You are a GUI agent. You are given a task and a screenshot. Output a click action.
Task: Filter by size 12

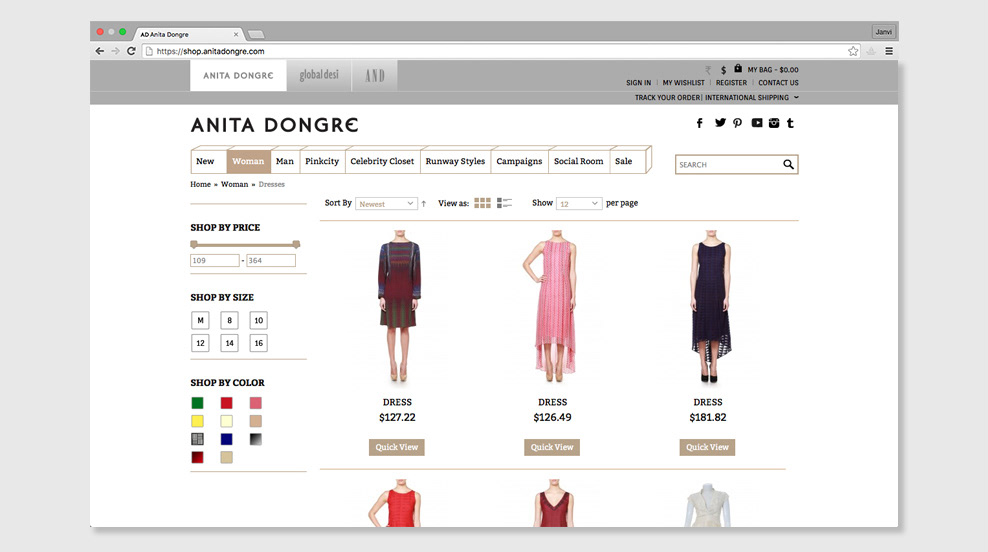point(200,343)
